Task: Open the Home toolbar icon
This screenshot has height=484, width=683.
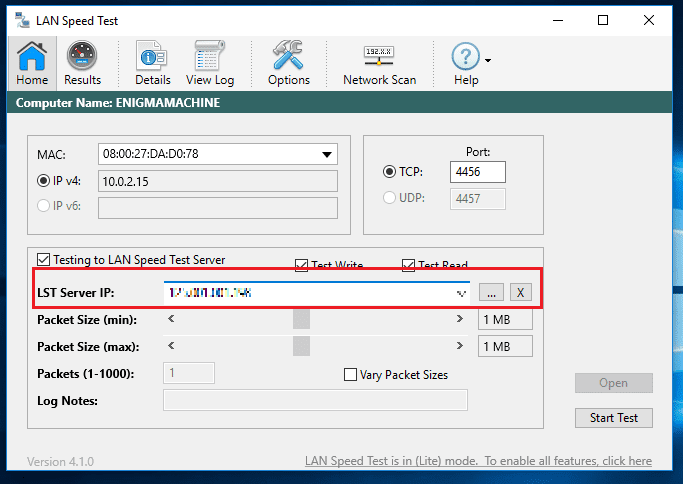Action: 31,63
